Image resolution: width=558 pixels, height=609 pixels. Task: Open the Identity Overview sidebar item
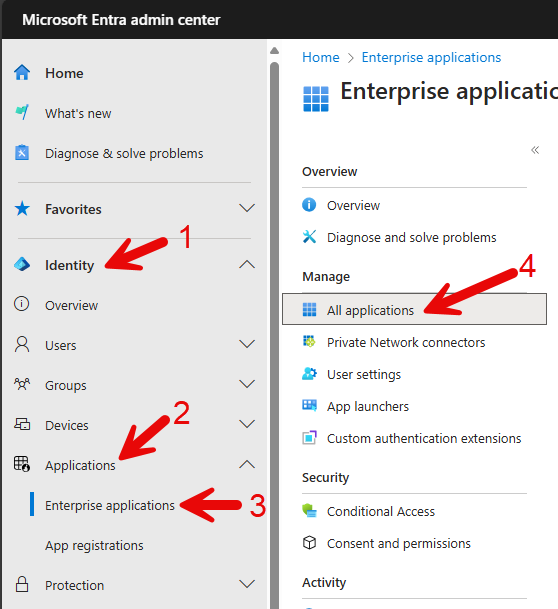point(71,305)
